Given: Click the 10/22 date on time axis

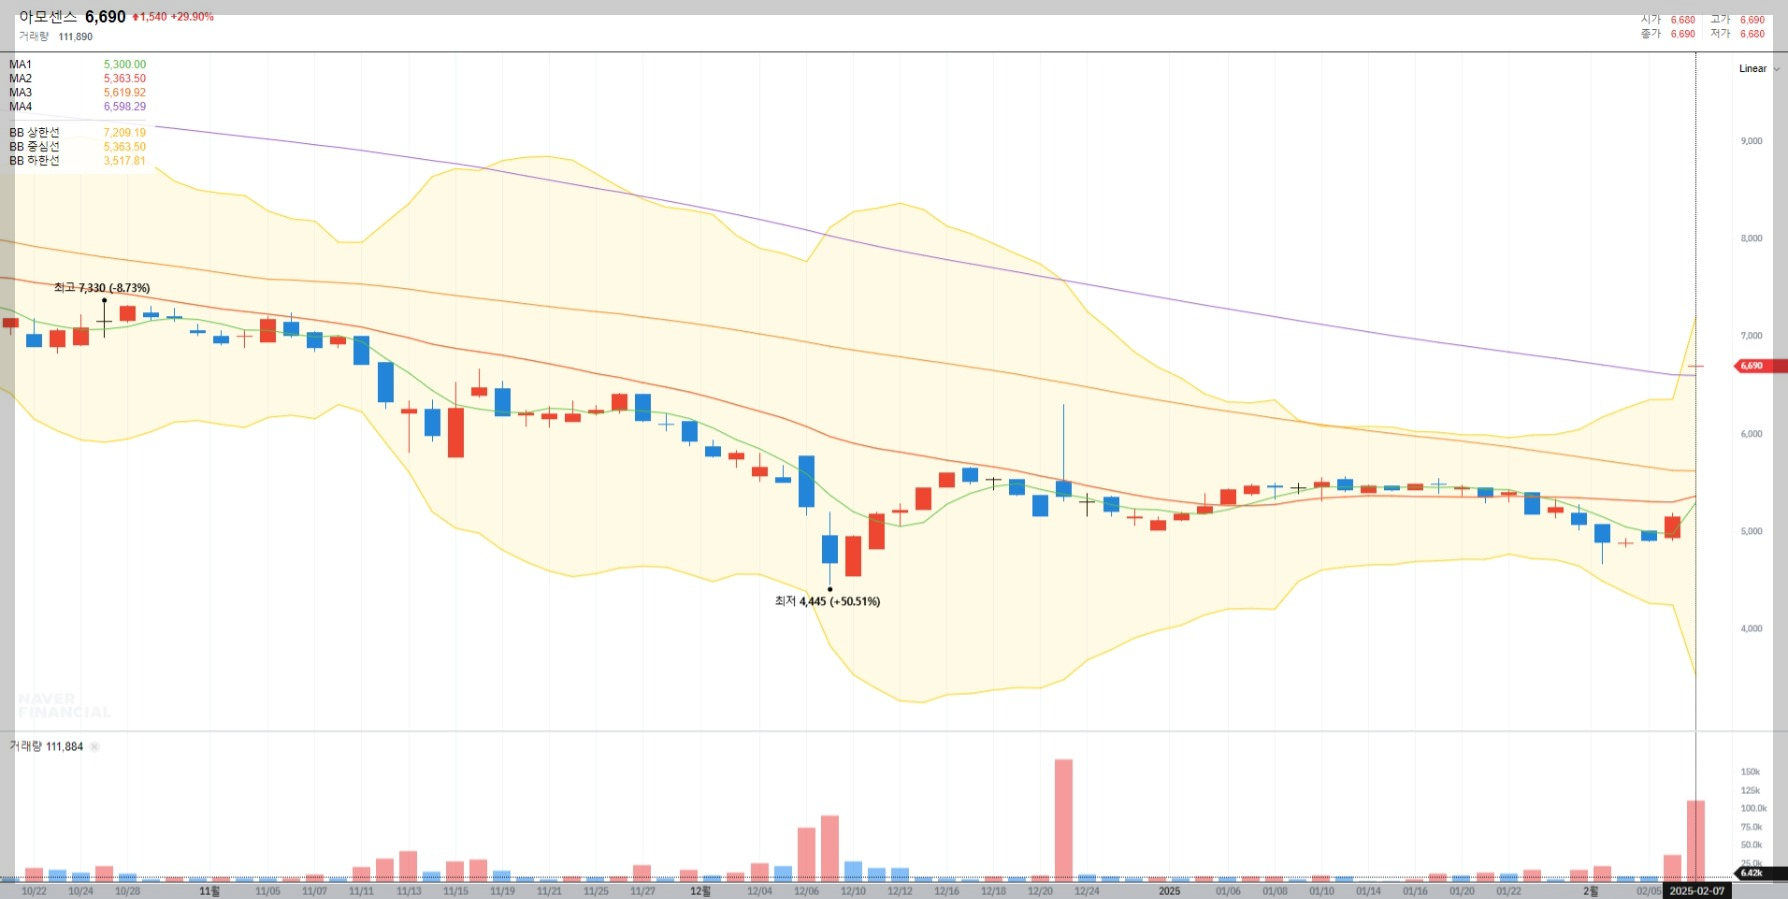Looking at the screenshot, I should 34,891.
